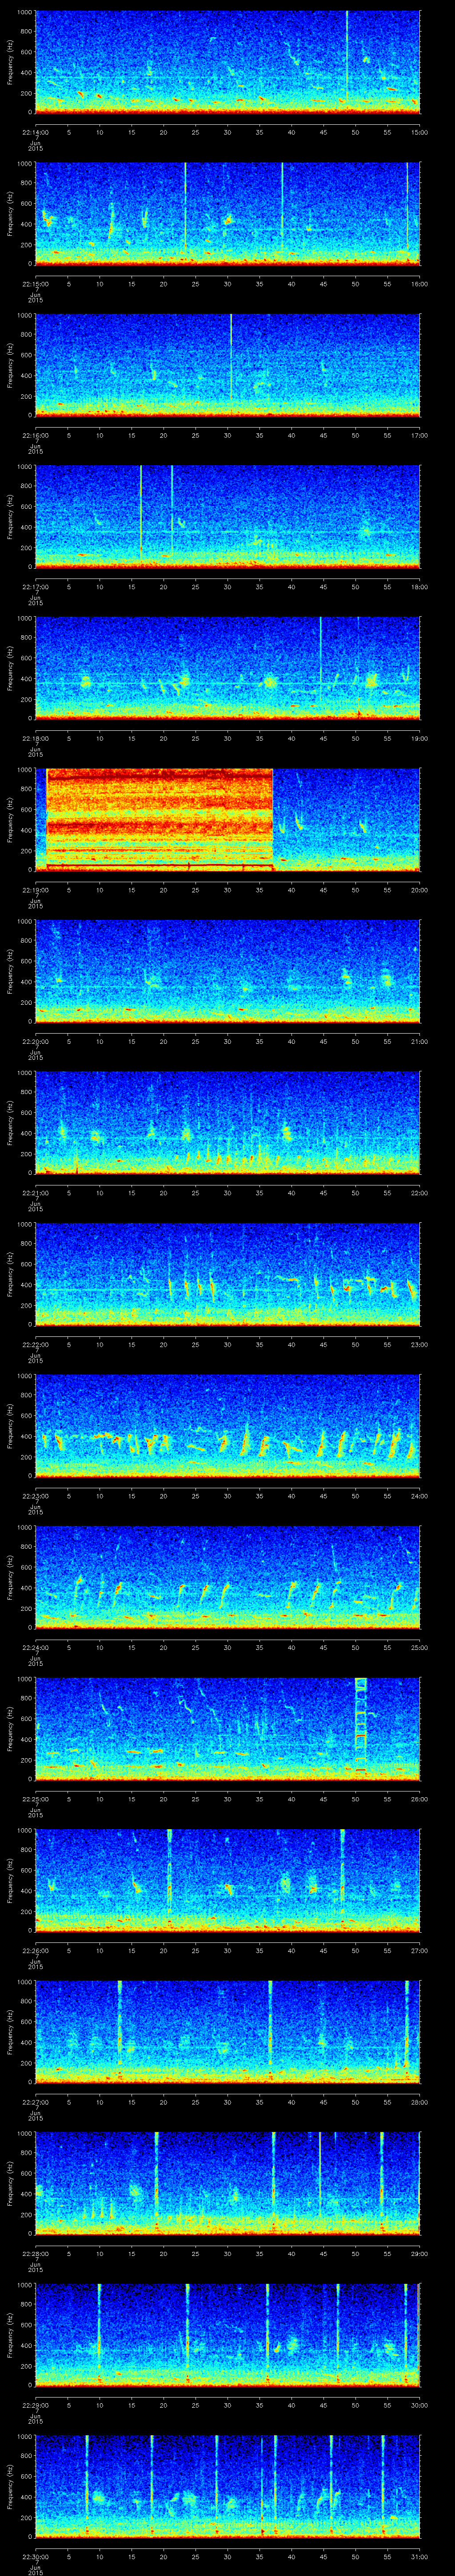Open the spectrogram panel starting at 22:23:00
Viewport: 455px width, 2576px height.
pyautogui.click(x=227, y=1425)
